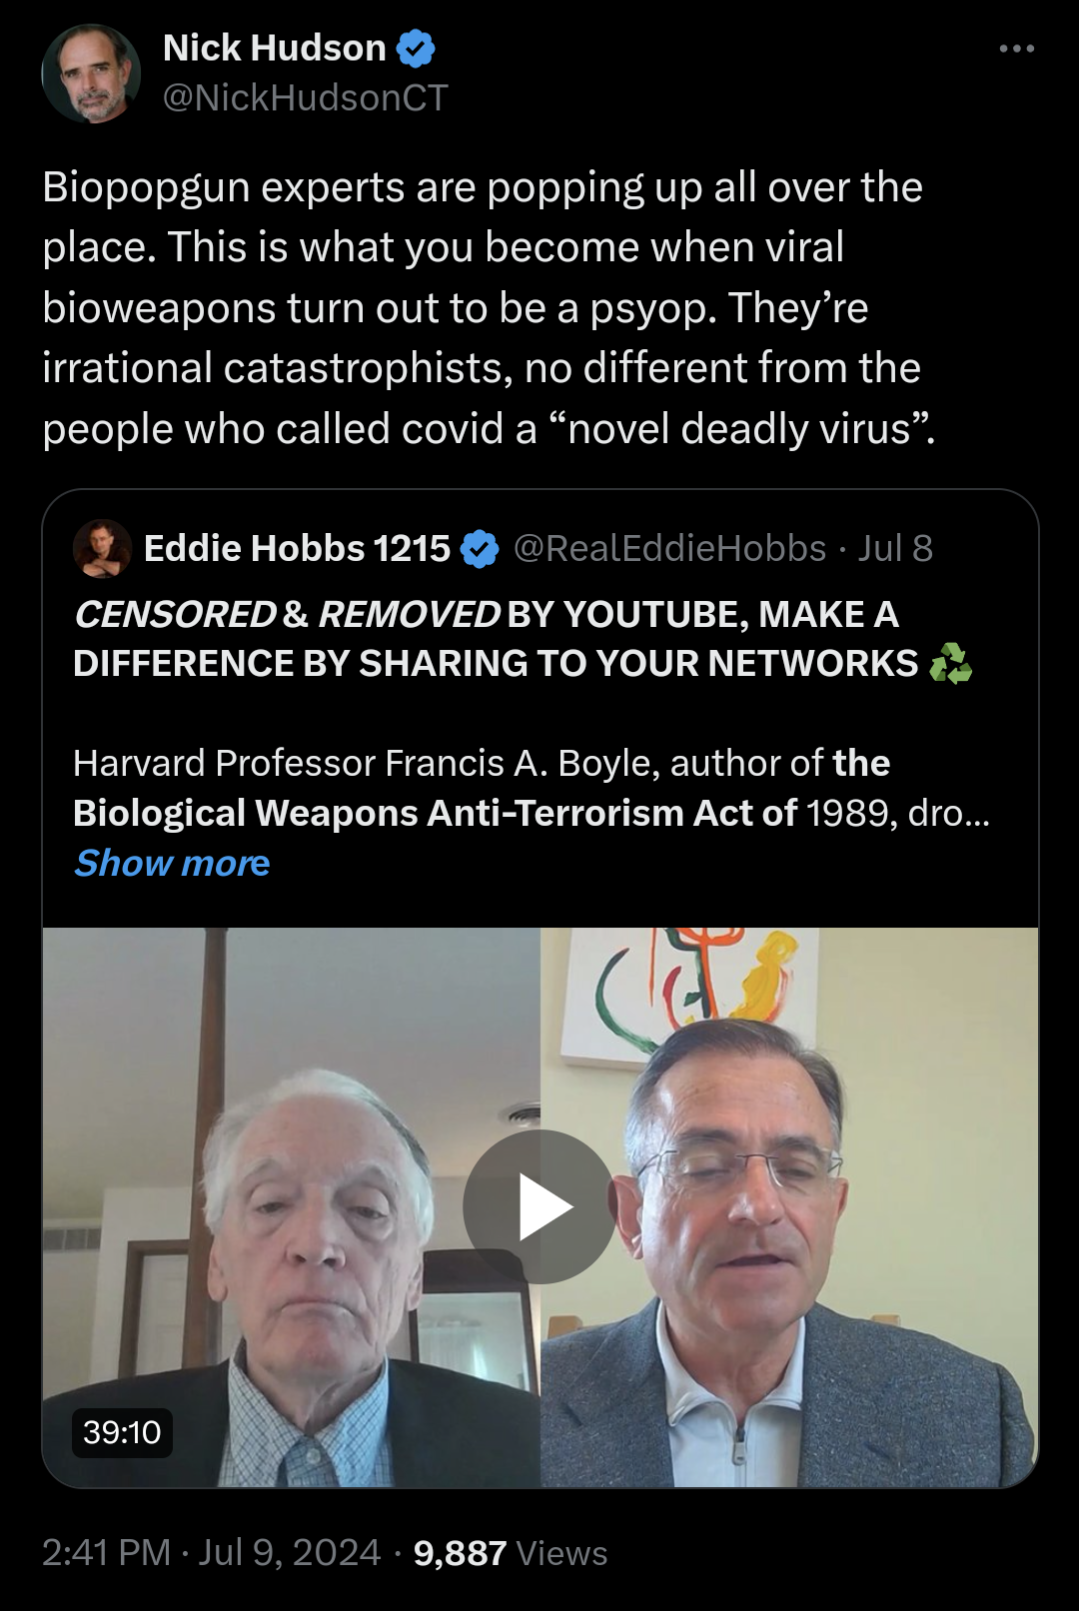
Task: Open Eddie Hobbs's small avatar
Action: coord(102,548)
